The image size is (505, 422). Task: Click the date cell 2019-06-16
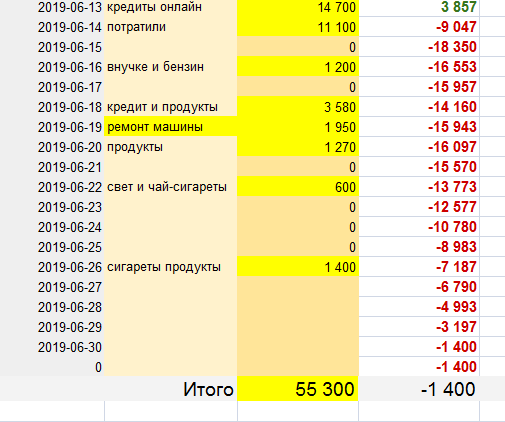click(x=52, y=67)
